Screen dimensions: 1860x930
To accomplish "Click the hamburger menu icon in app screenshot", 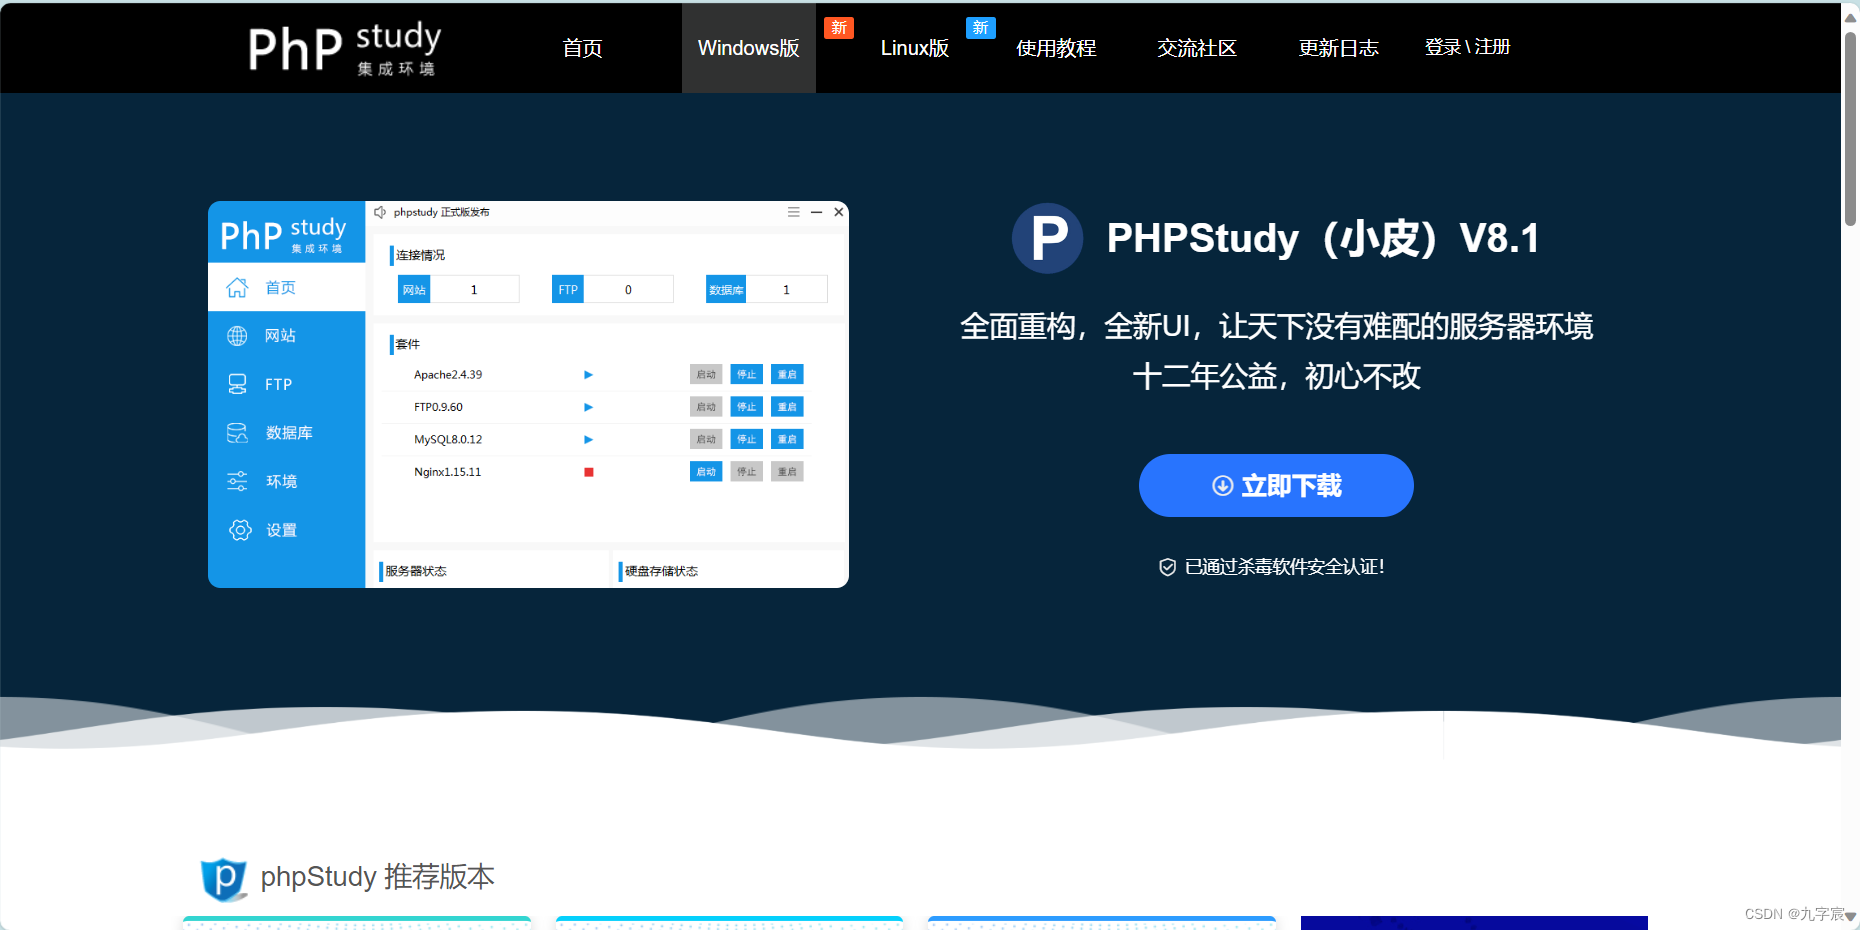I will [793, 212].
